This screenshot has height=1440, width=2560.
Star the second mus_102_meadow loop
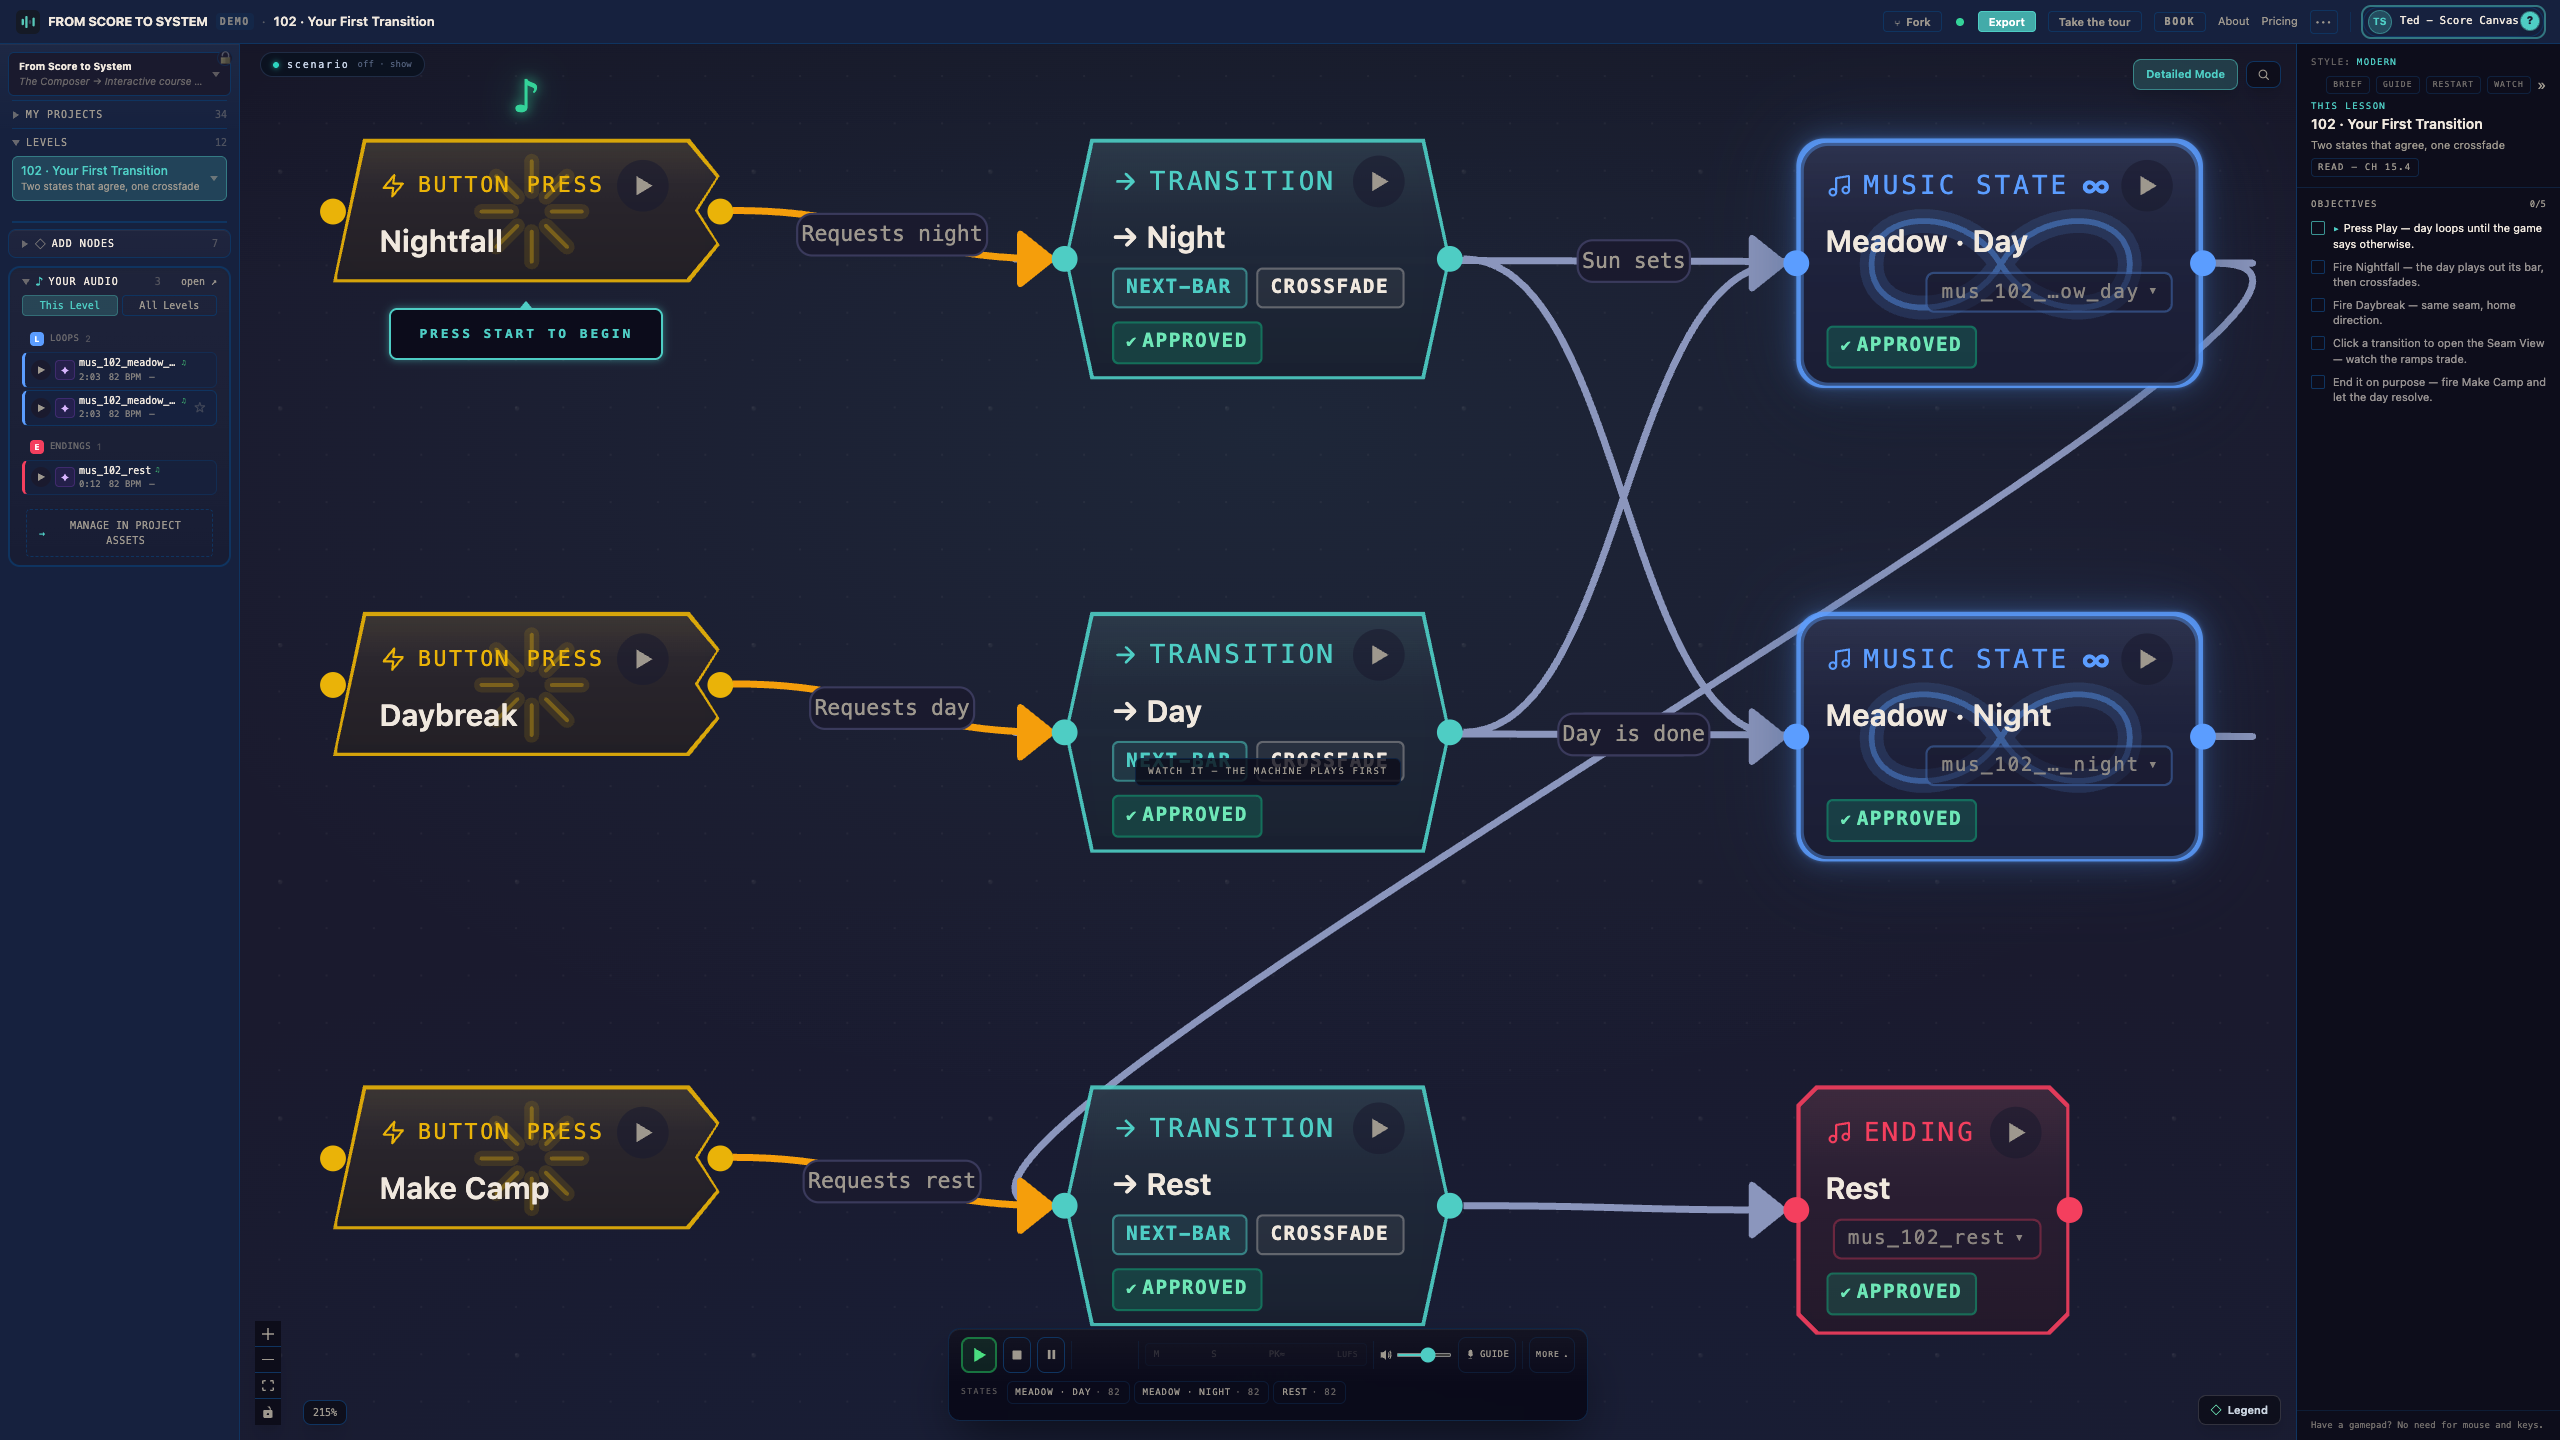click(200, 408)
